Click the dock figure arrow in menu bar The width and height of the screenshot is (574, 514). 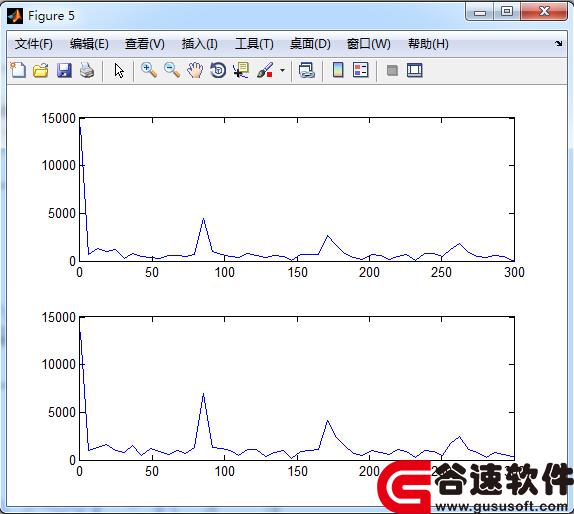[x=558, y=44]
